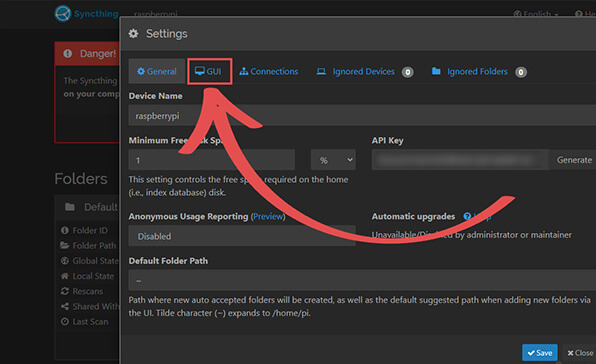The width and height of the screenshot is (596, 364).
Task: Click the Automatic upgrades help icon
Action: [467, 216]
